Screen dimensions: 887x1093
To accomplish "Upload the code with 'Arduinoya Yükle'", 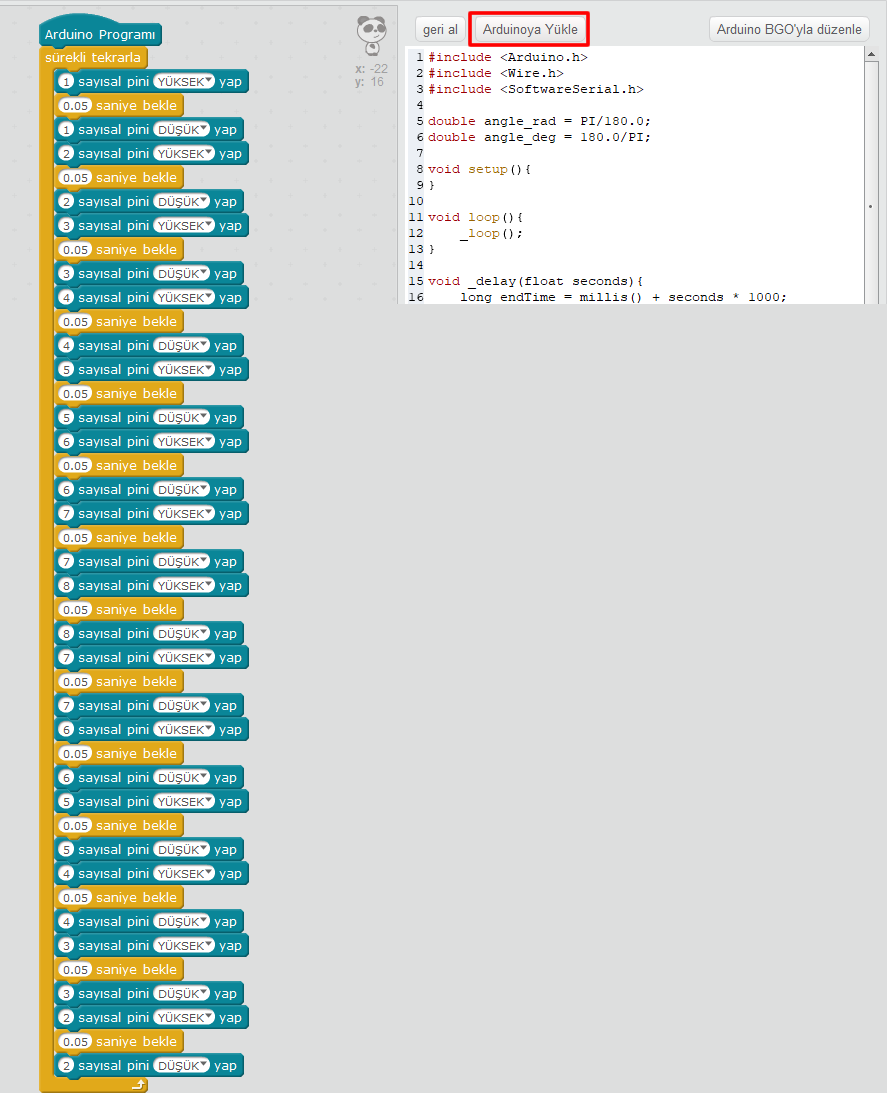I will pyautogui.click(x=530, y=29).
